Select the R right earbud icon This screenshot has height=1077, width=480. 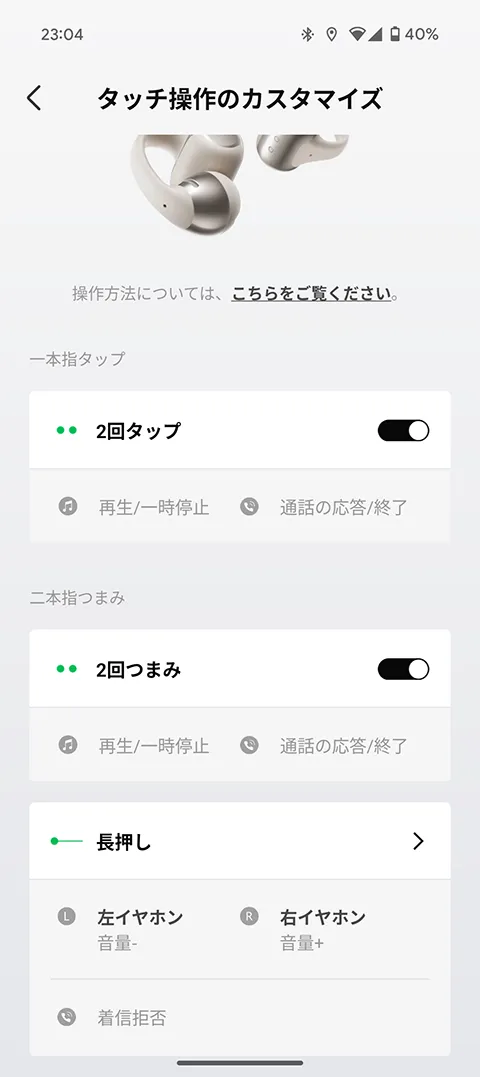click(249, 916)
